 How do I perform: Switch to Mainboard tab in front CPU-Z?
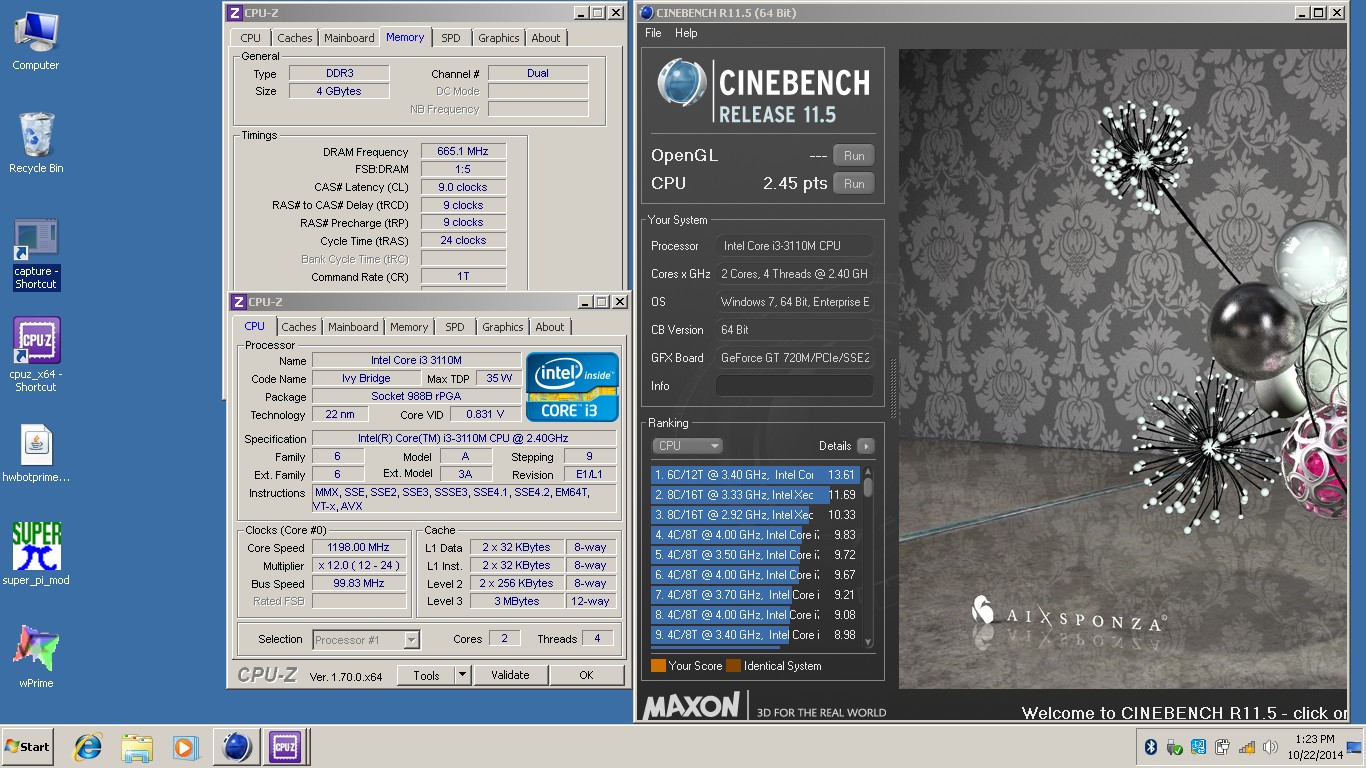point(353,327)
